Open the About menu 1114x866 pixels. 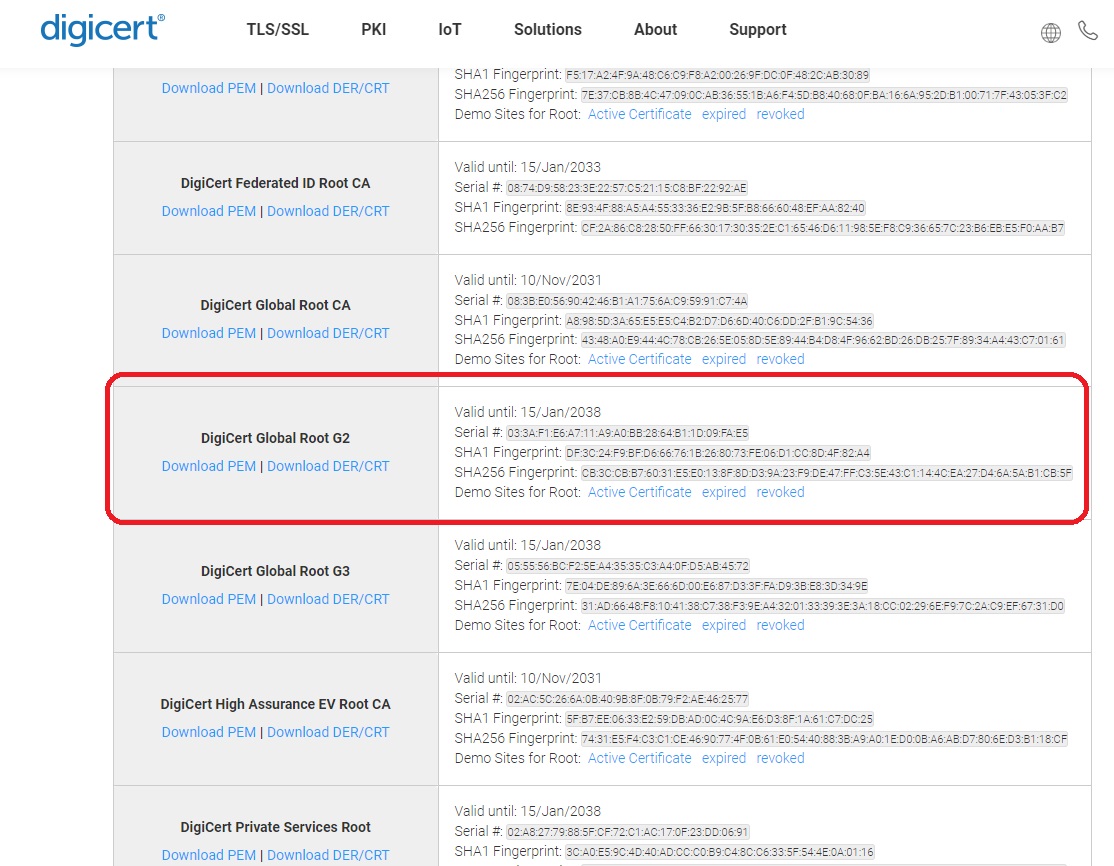655,30
